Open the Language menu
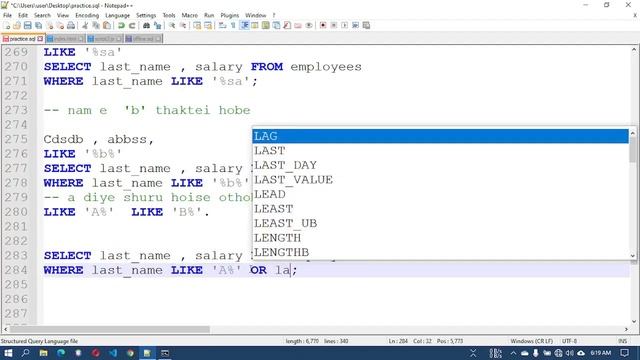Viewport: 640px width, 360px height. pos(118,15)
